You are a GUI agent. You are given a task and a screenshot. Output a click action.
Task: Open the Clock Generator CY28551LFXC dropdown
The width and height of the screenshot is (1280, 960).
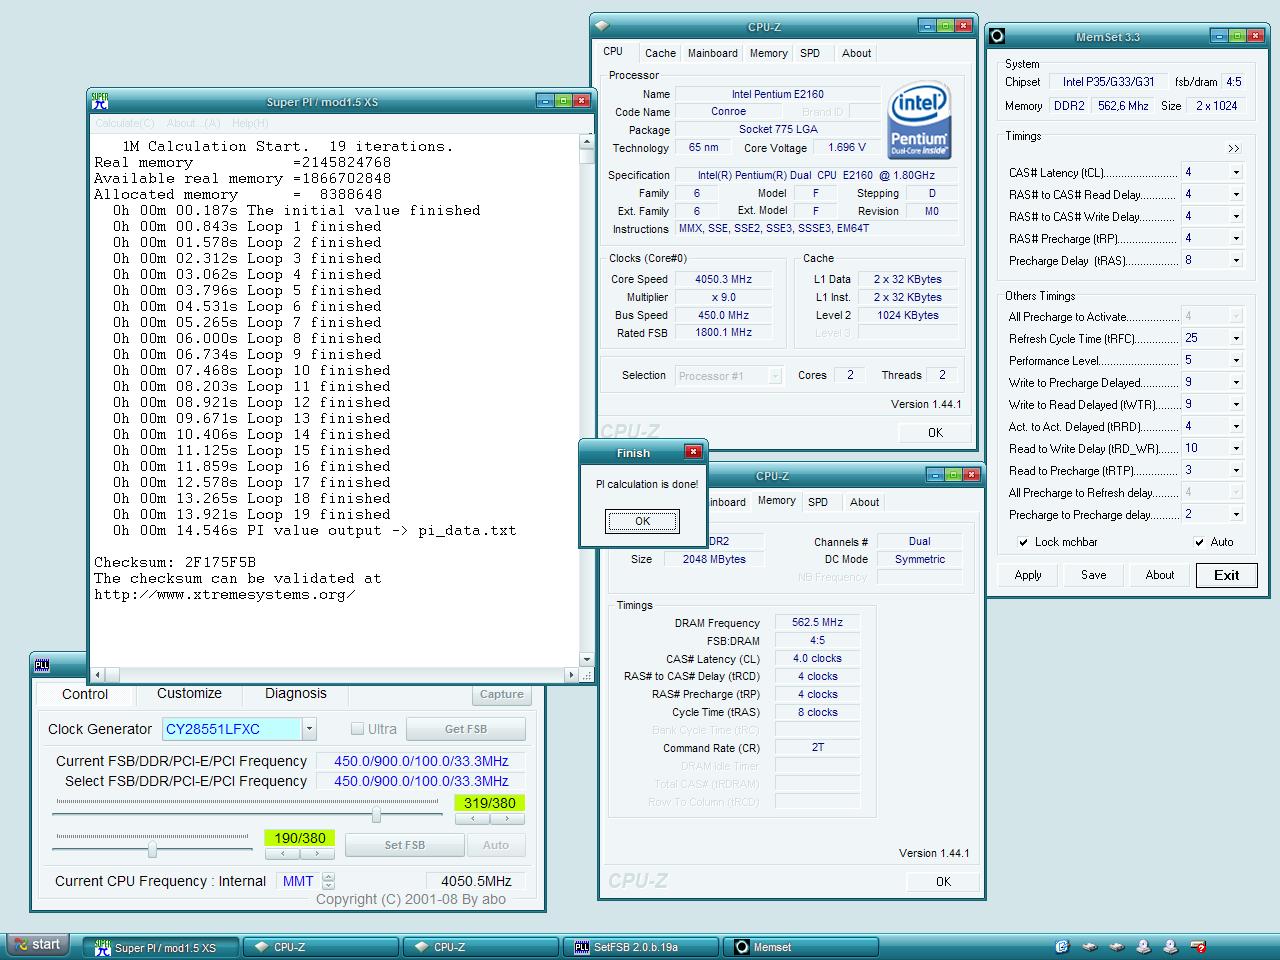(x=309, y=729)
